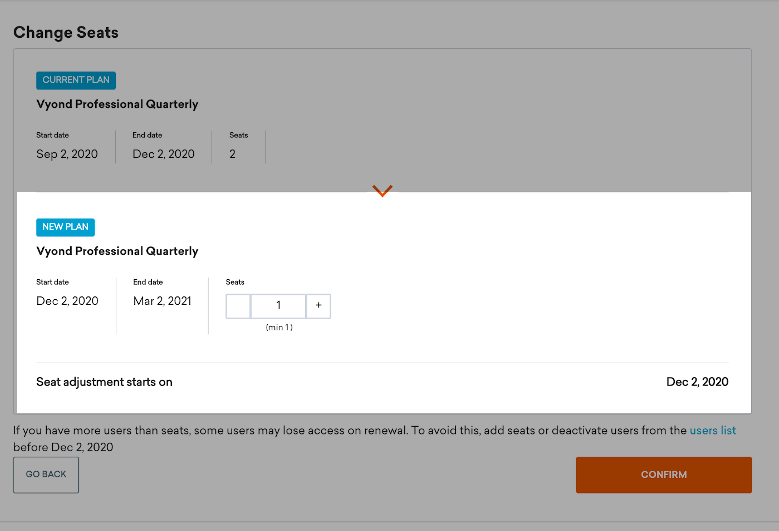The height and width of the screenshot is (531, 779).
Task: Select the new plan name Vyond Professional Quarterly
Action: pos(117,251)
